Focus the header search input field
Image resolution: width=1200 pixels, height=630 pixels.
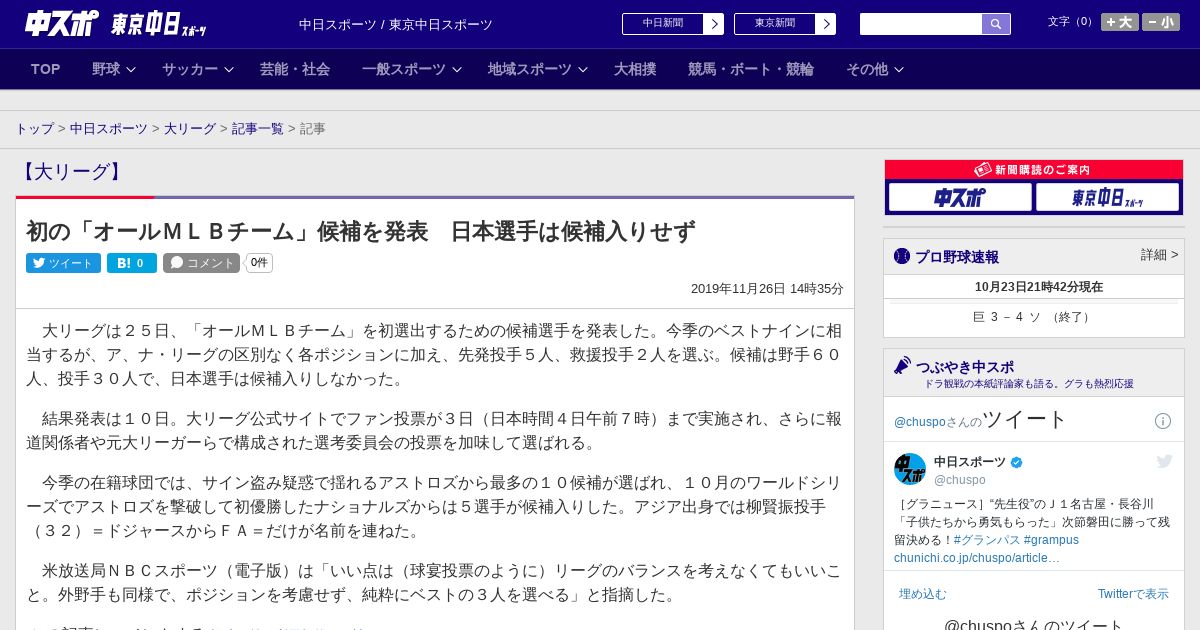click(921, 24)
